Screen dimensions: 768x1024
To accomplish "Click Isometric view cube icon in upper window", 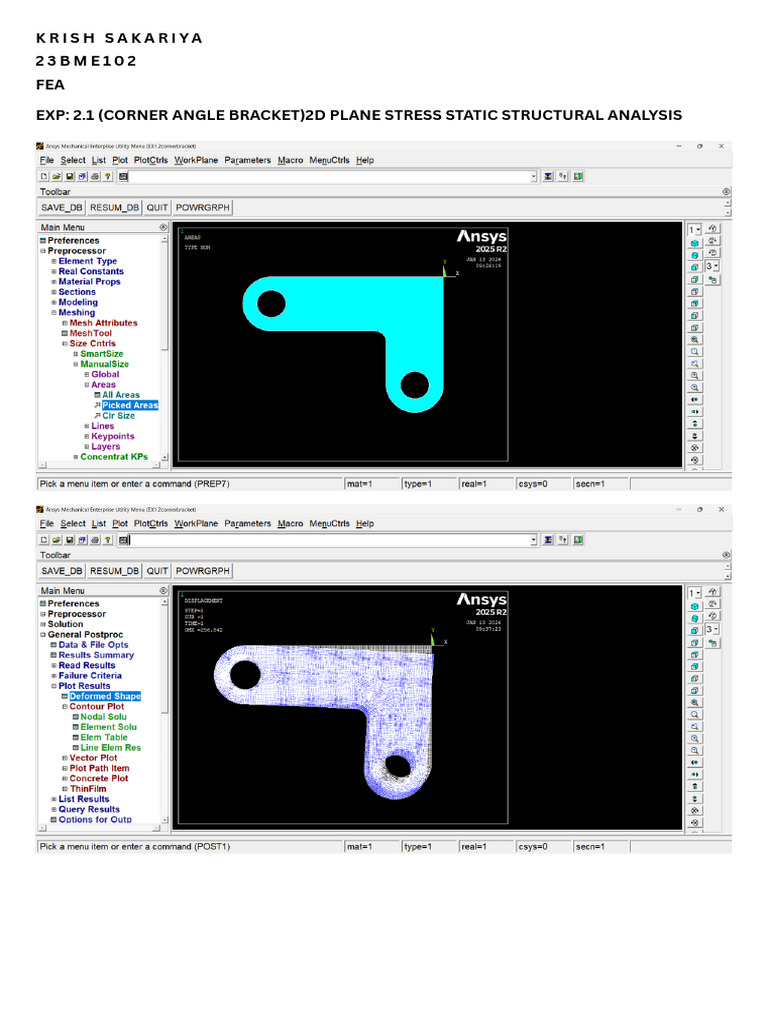I will (x=695, y=242).
